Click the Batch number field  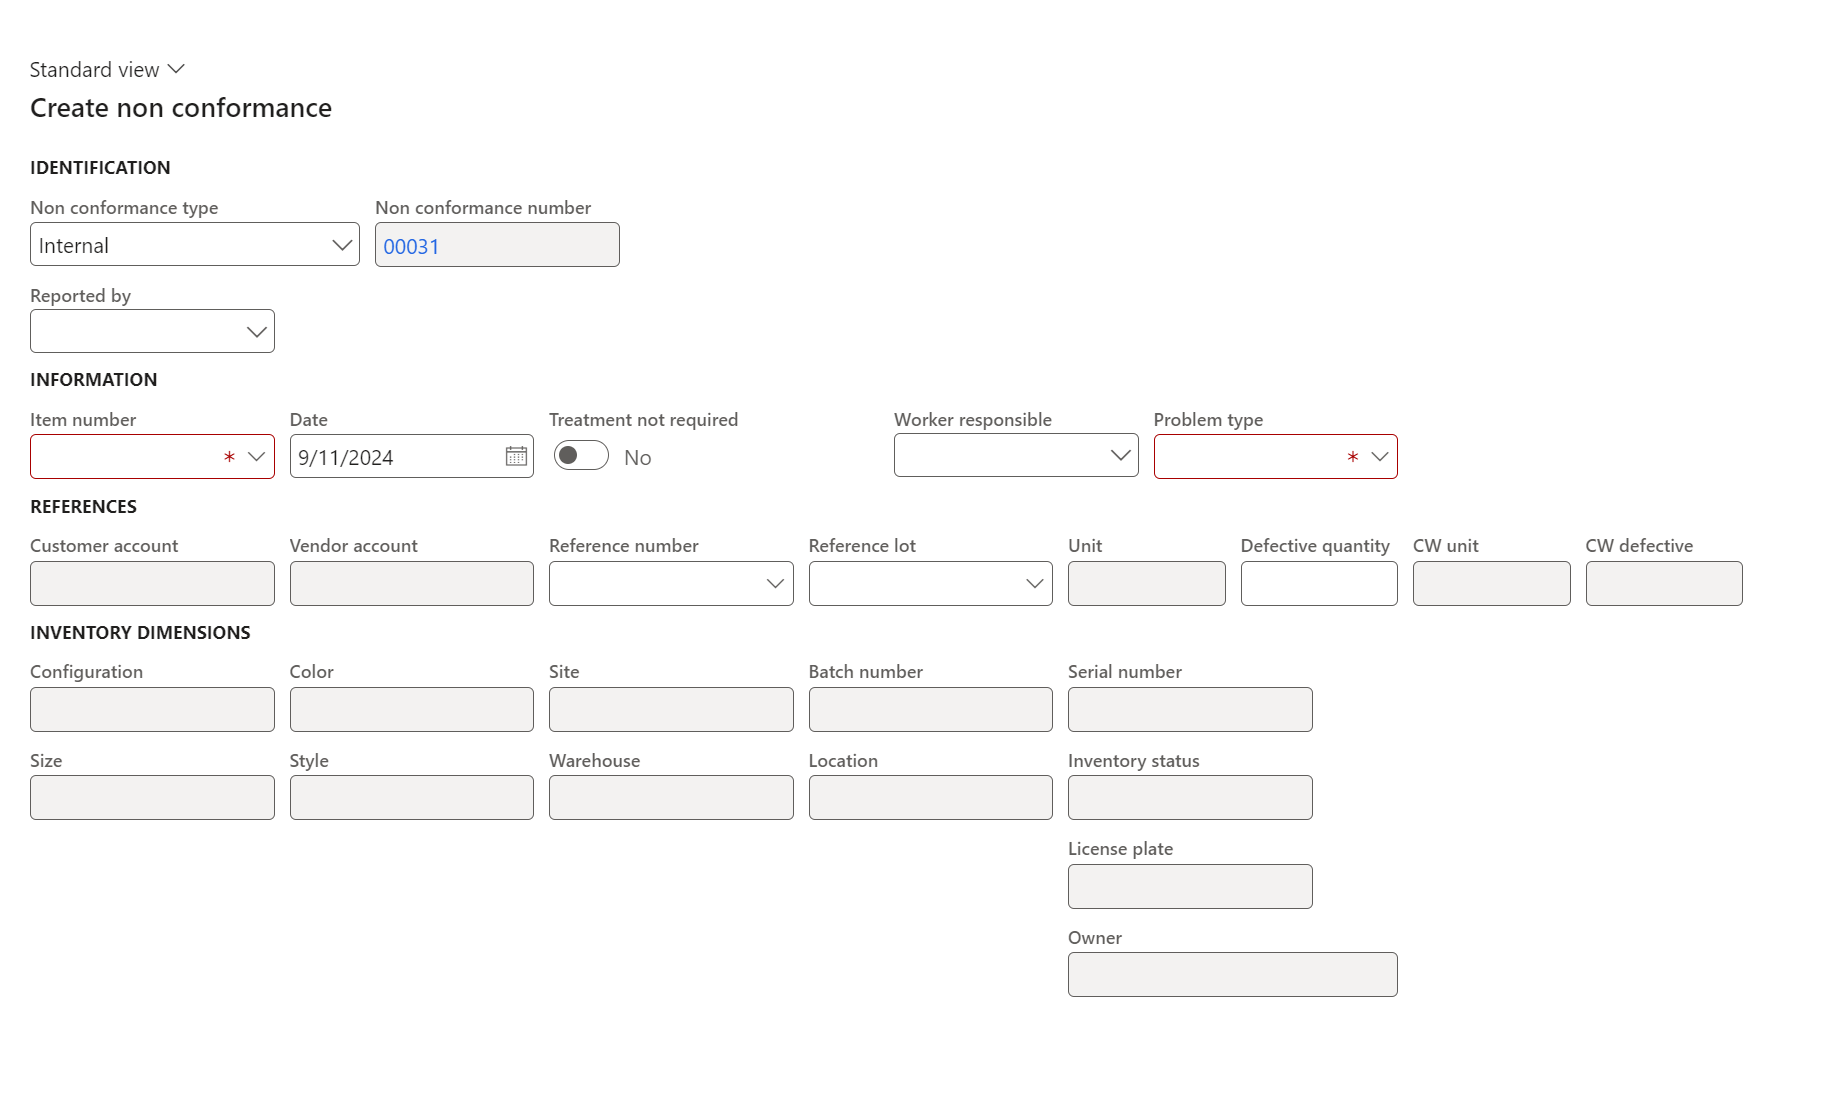(930, 710)
